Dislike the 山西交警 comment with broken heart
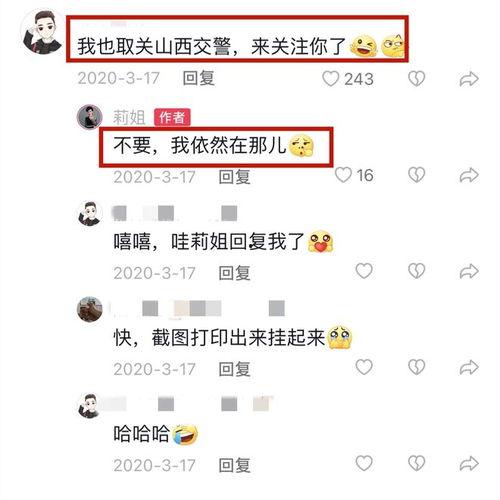 [417, 79]
